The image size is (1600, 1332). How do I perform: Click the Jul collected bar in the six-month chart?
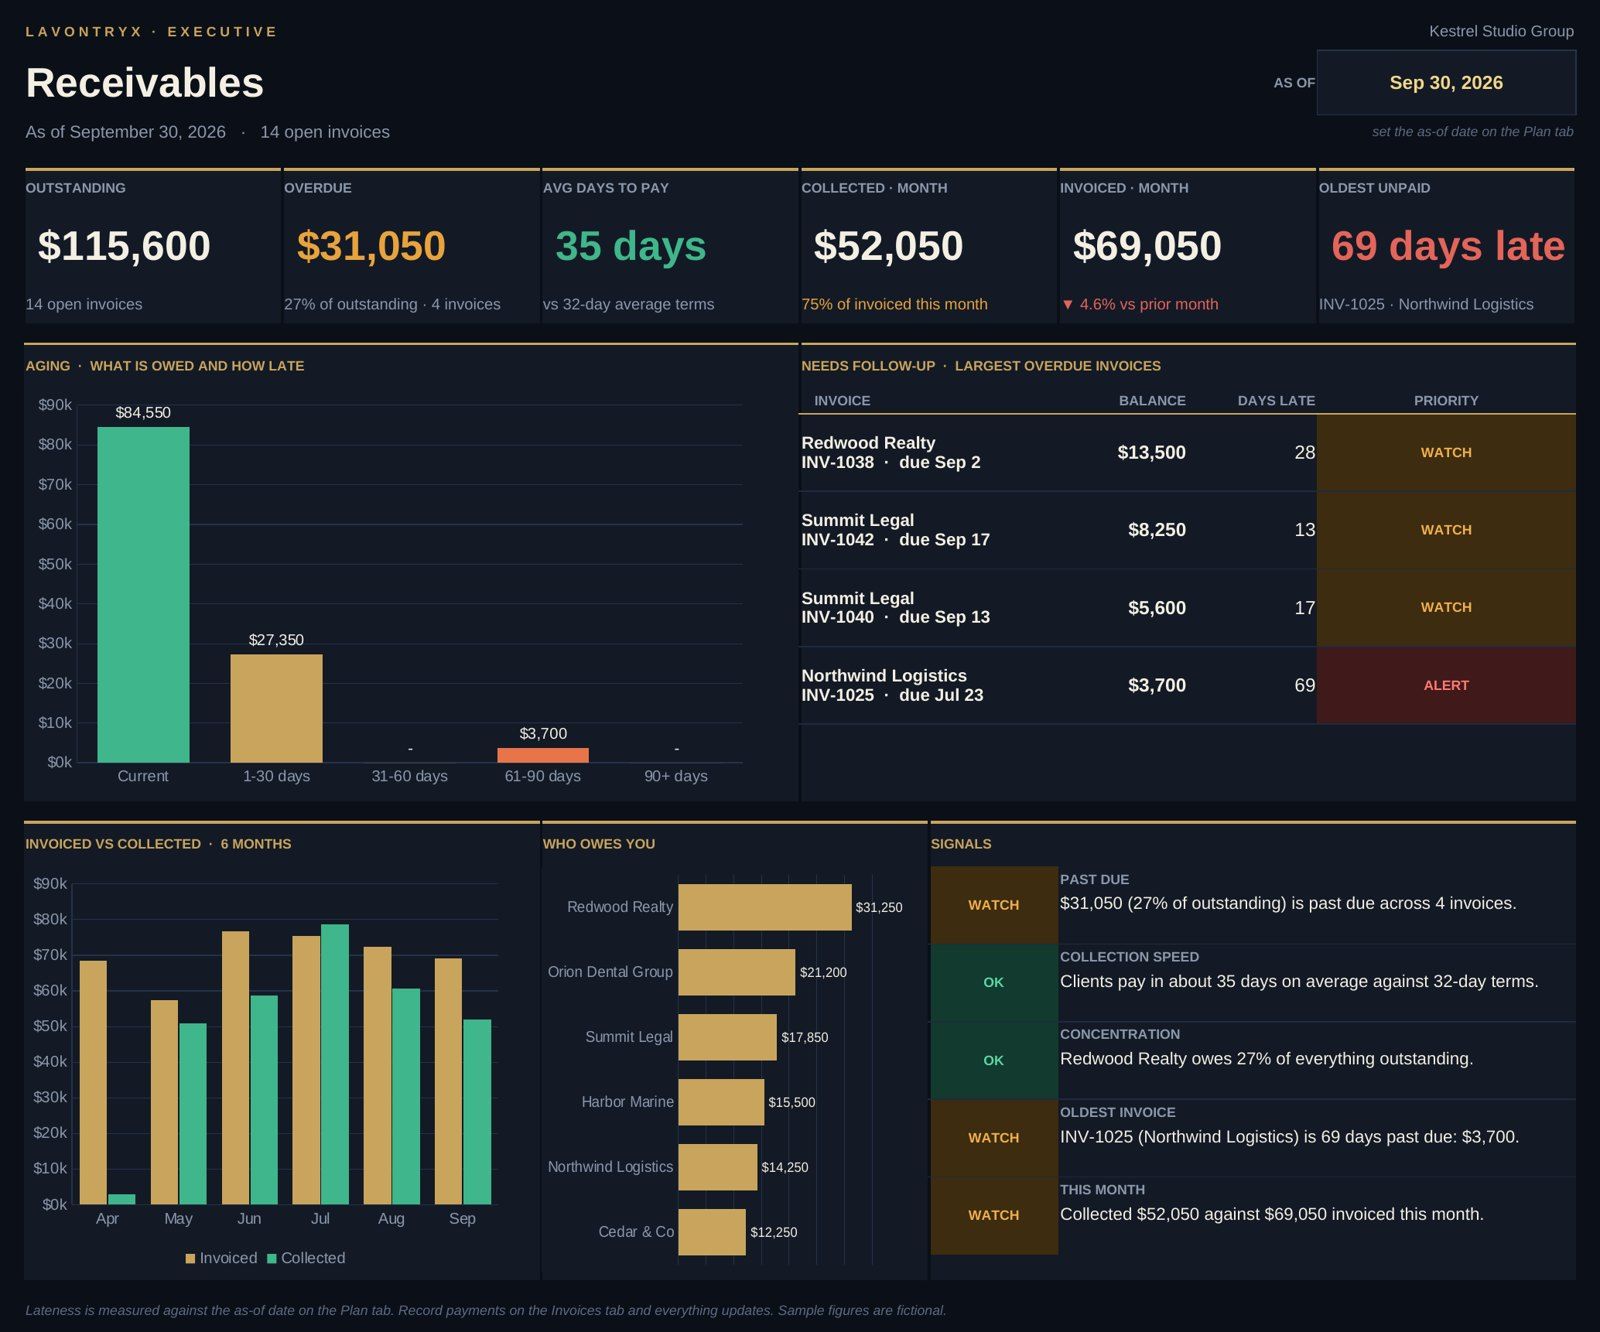click(x=335, y=1064)
